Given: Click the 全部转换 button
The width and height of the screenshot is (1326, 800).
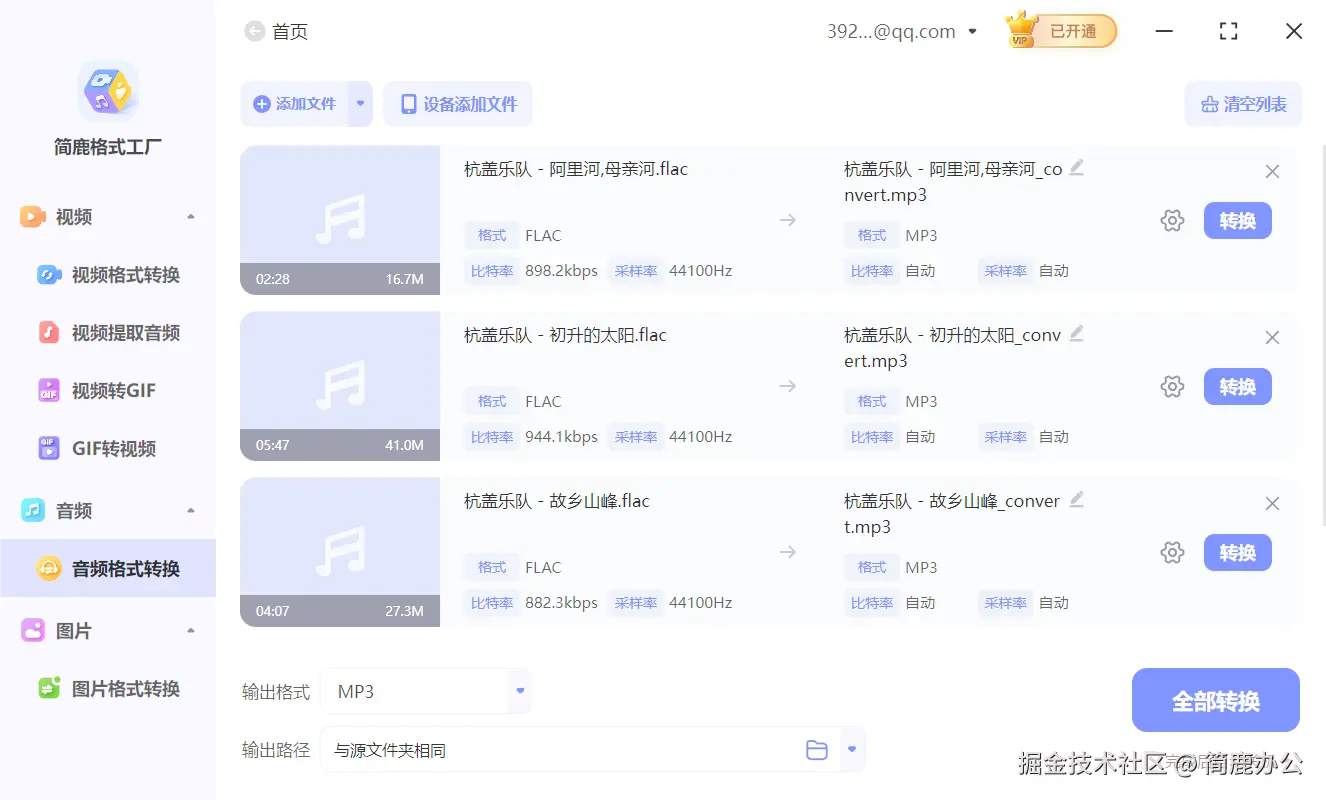Looking at the screenshot, I should coord(1215,700).
